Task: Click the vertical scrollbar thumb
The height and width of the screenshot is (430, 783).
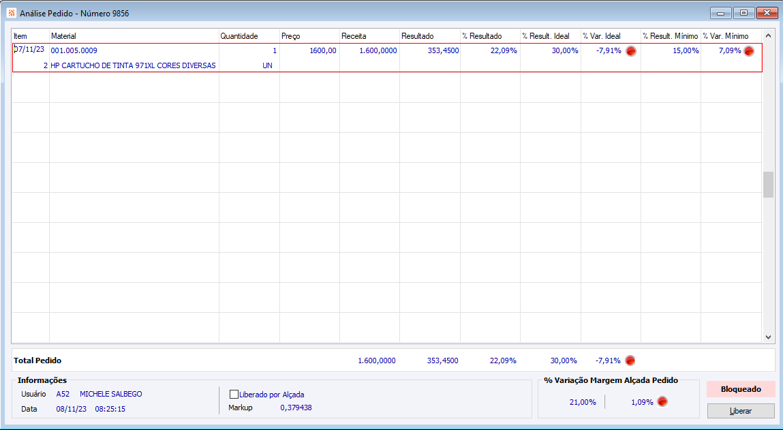Action: tap(768, 185)
